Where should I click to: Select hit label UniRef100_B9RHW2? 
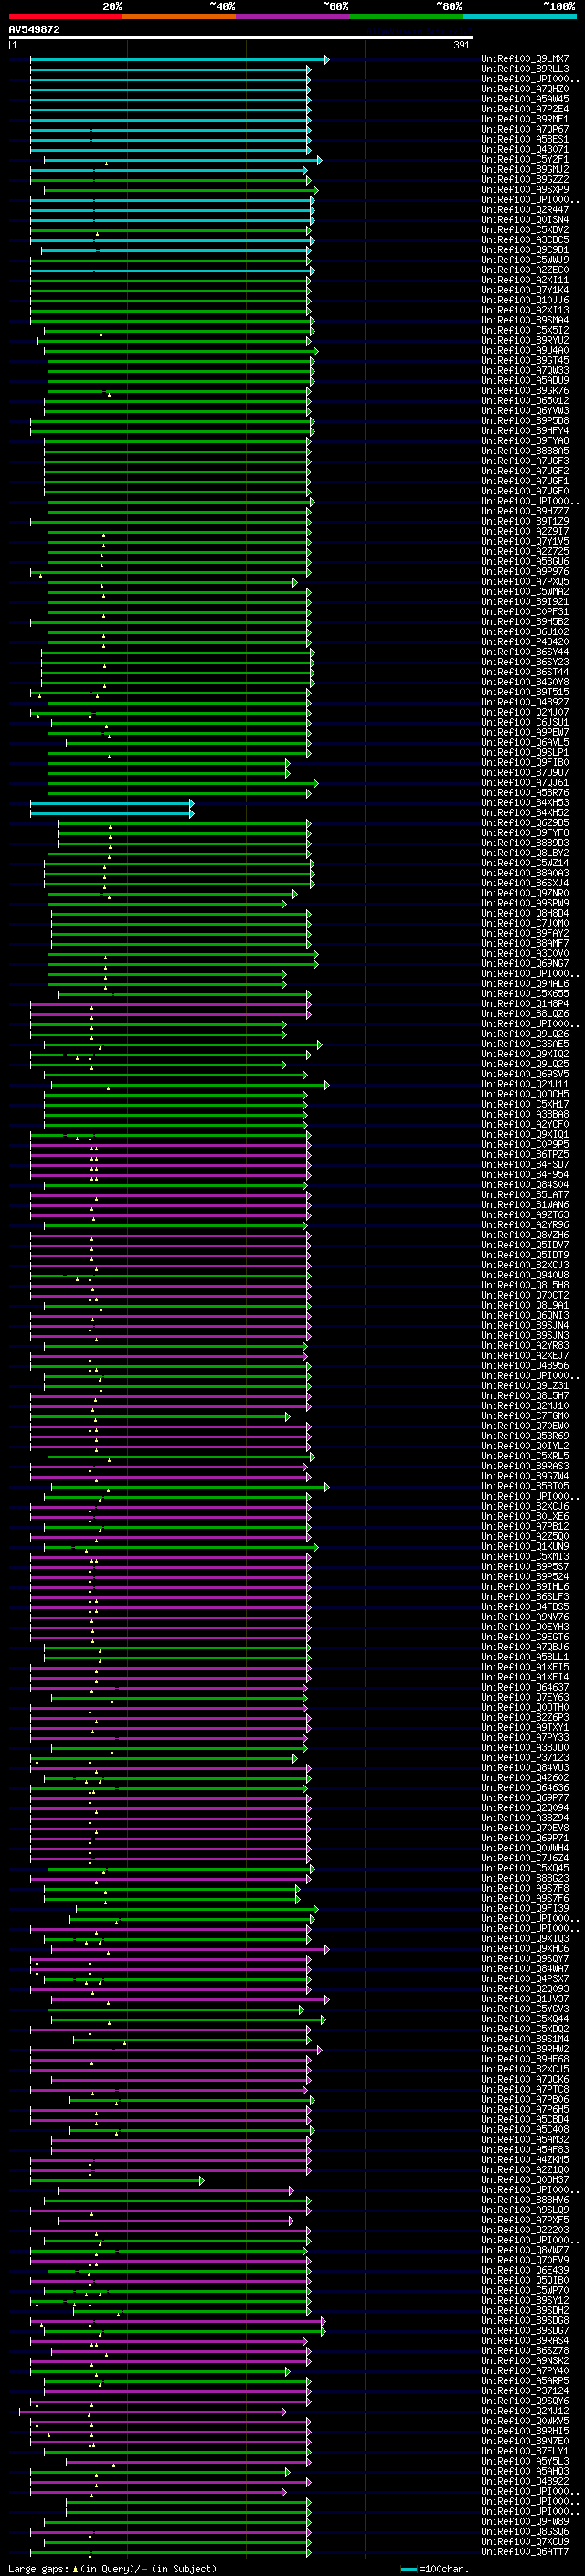pyautogui.click(x=525, y=2049)
